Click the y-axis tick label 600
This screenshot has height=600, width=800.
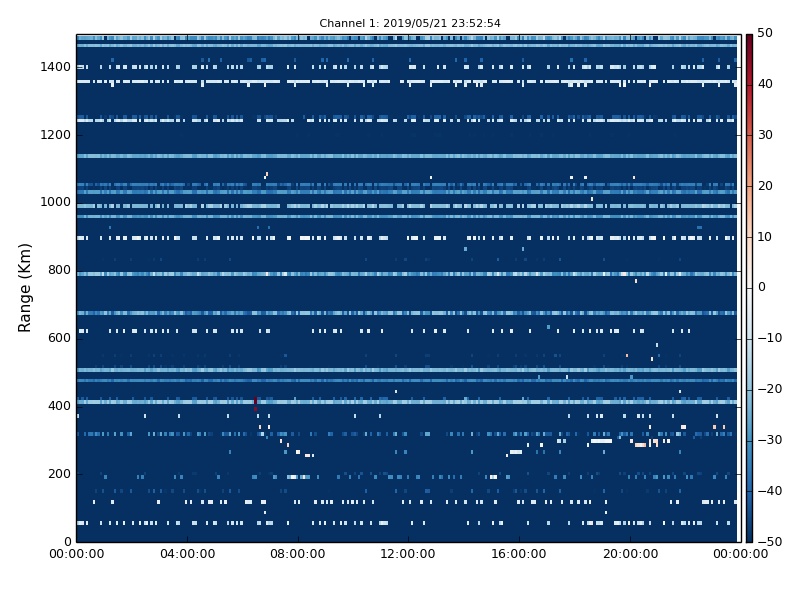(59, 338)
